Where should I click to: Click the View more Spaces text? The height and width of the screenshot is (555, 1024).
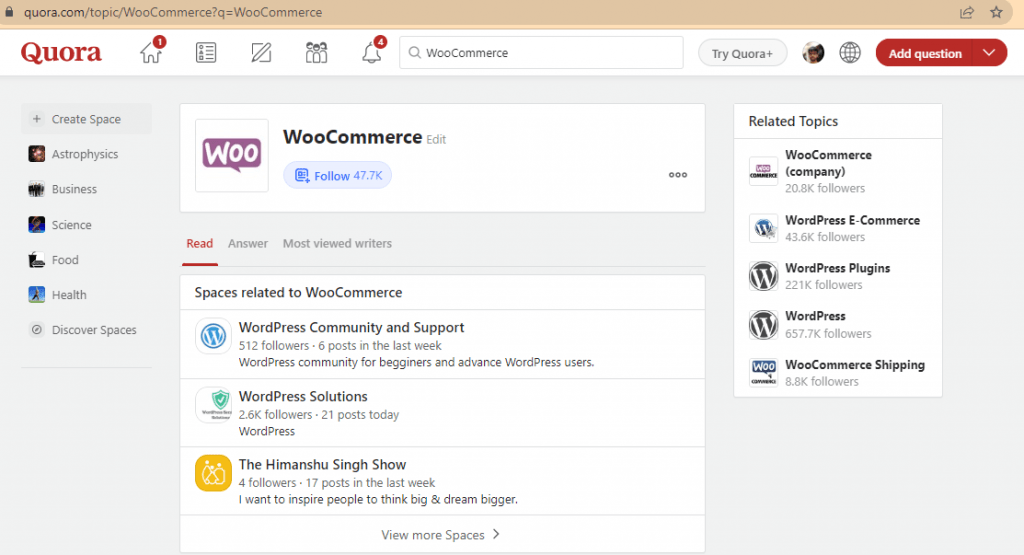[x=433, y=535]
